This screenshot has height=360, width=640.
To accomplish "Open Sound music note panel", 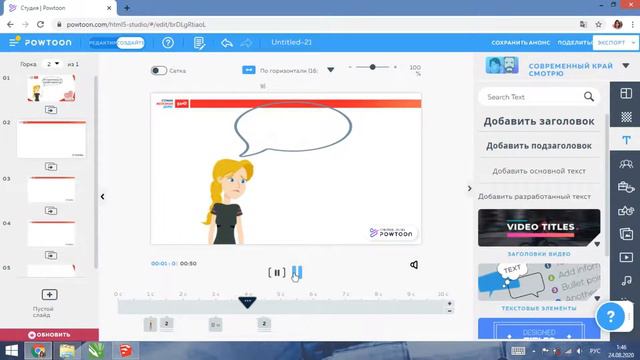I will pyautogui.click(x=626, y=280).
